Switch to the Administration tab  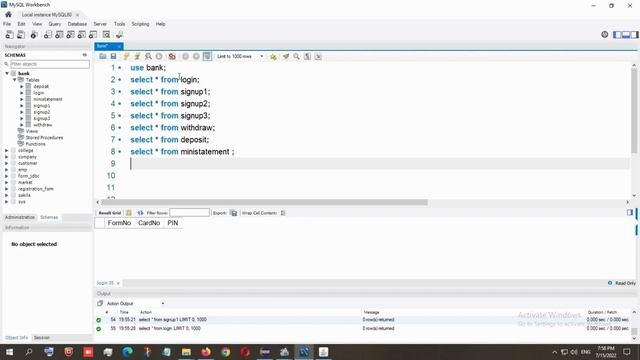[20, 217]
